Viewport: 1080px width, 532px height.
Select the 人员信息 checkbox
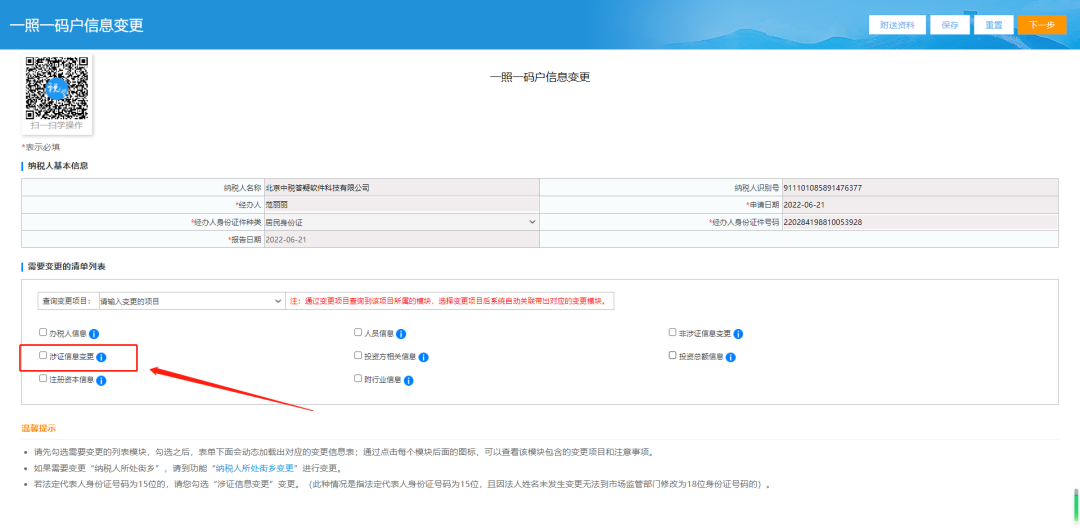(x=358, y=332)
